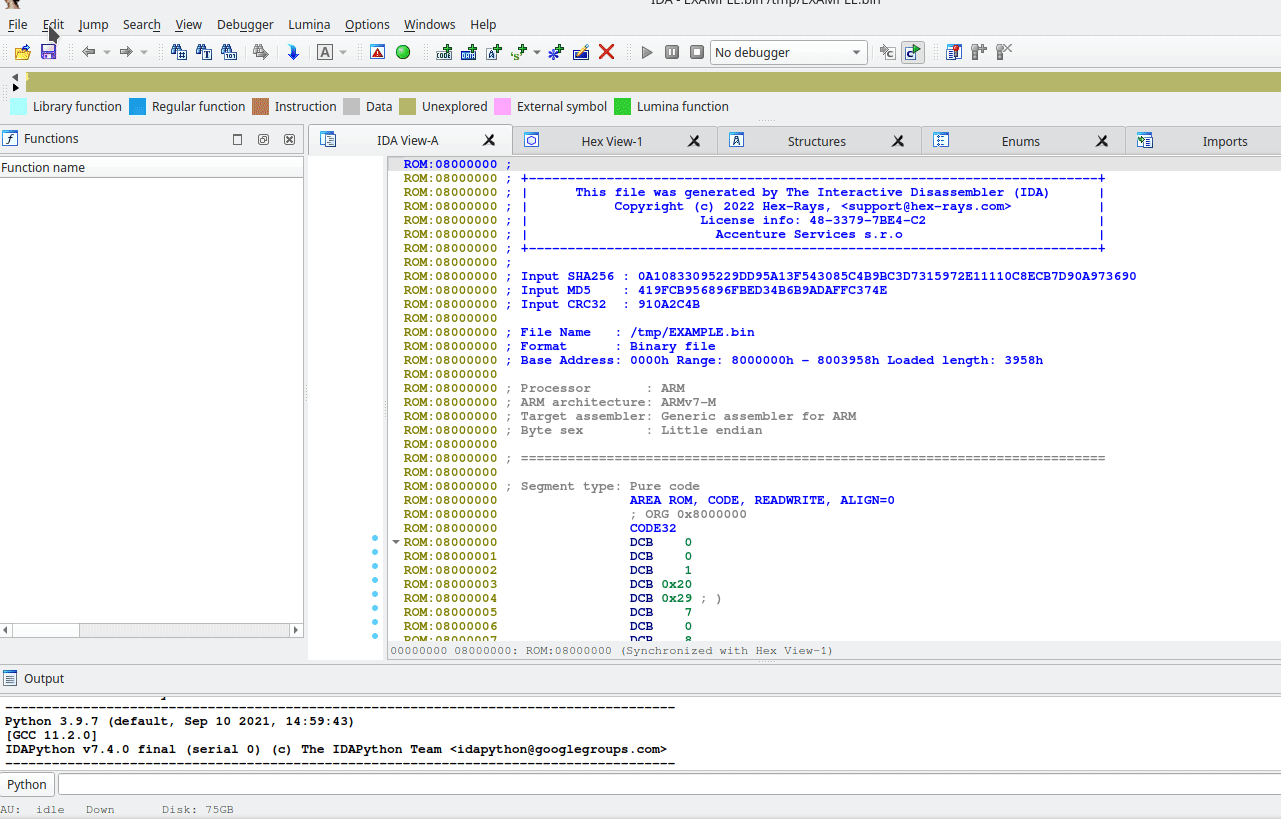This screenshot has width=1281, height=819.
Task: Click the red X delete icon
Action: click(606, 52)
